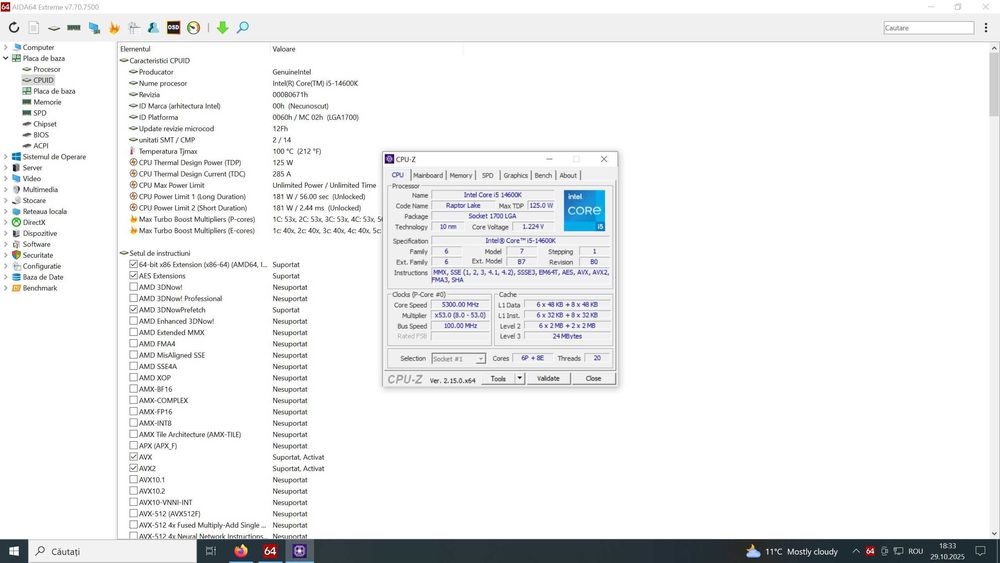The height and width of the screenshot is (563, 1000).
Task: Click the vertical scrollbar thumb in AIDA64
Action: pyautogui.click(x=994, y=85)
